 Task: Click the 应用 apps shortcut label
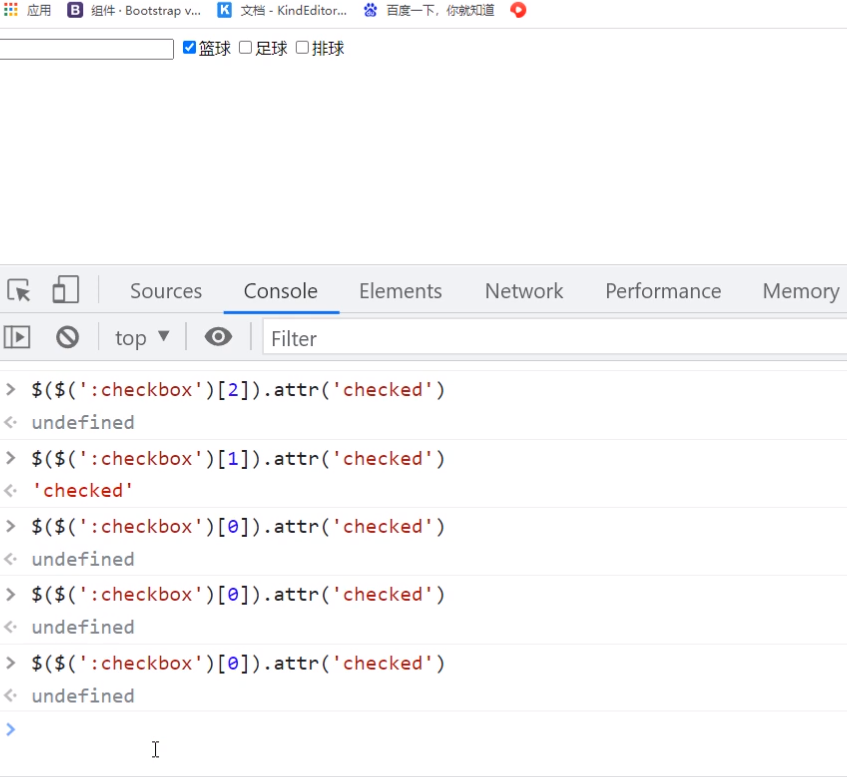(x=39, y=10)
